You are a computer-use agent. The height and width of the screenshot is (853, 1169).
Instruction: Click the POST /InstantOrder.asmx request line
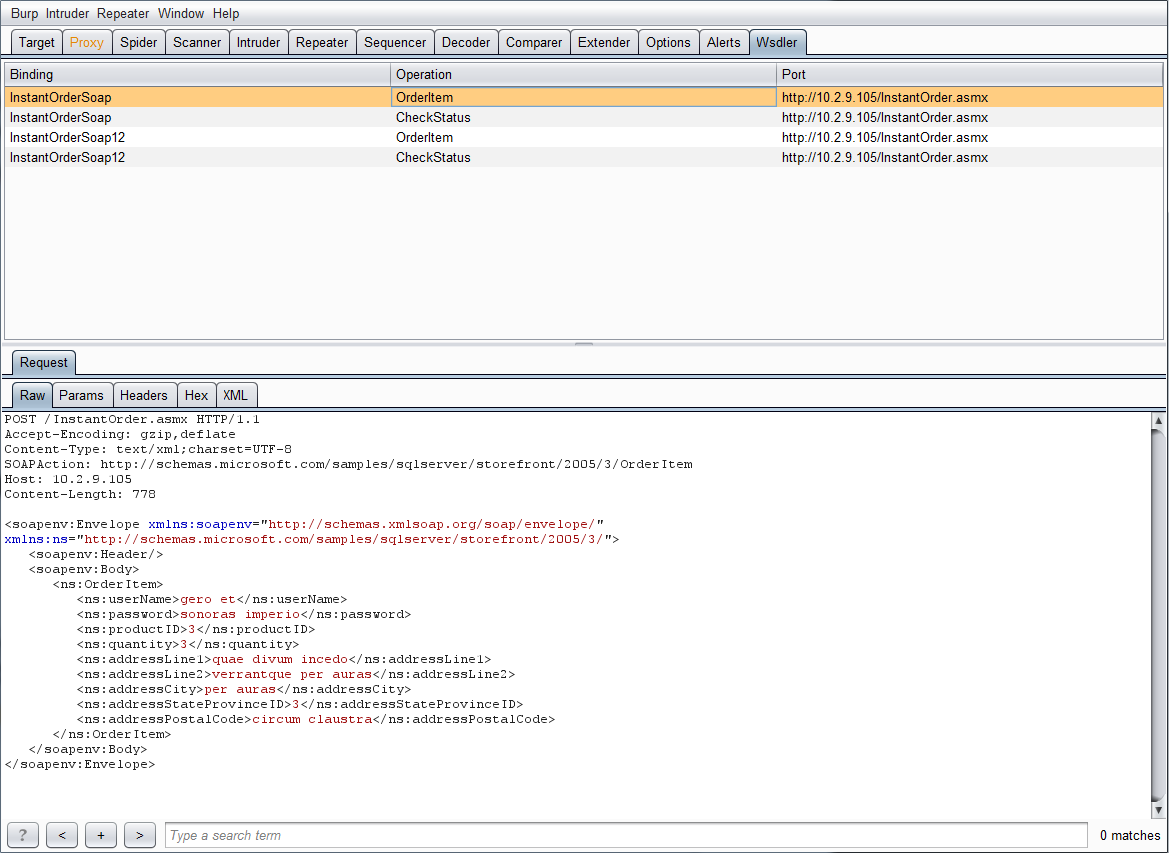pos(132,419)
